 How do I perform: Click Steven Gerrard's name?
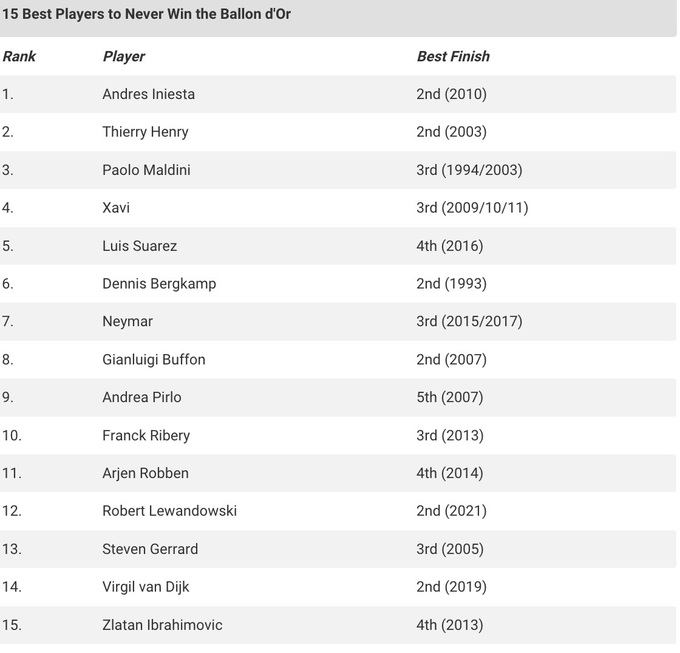point(150,549)
